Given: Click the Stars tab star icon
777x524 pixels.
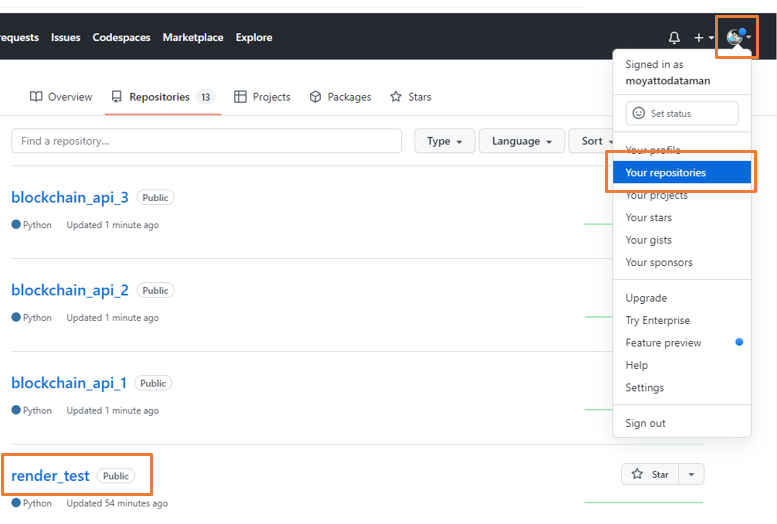Looking at the screenshot, I should [396, 97].
